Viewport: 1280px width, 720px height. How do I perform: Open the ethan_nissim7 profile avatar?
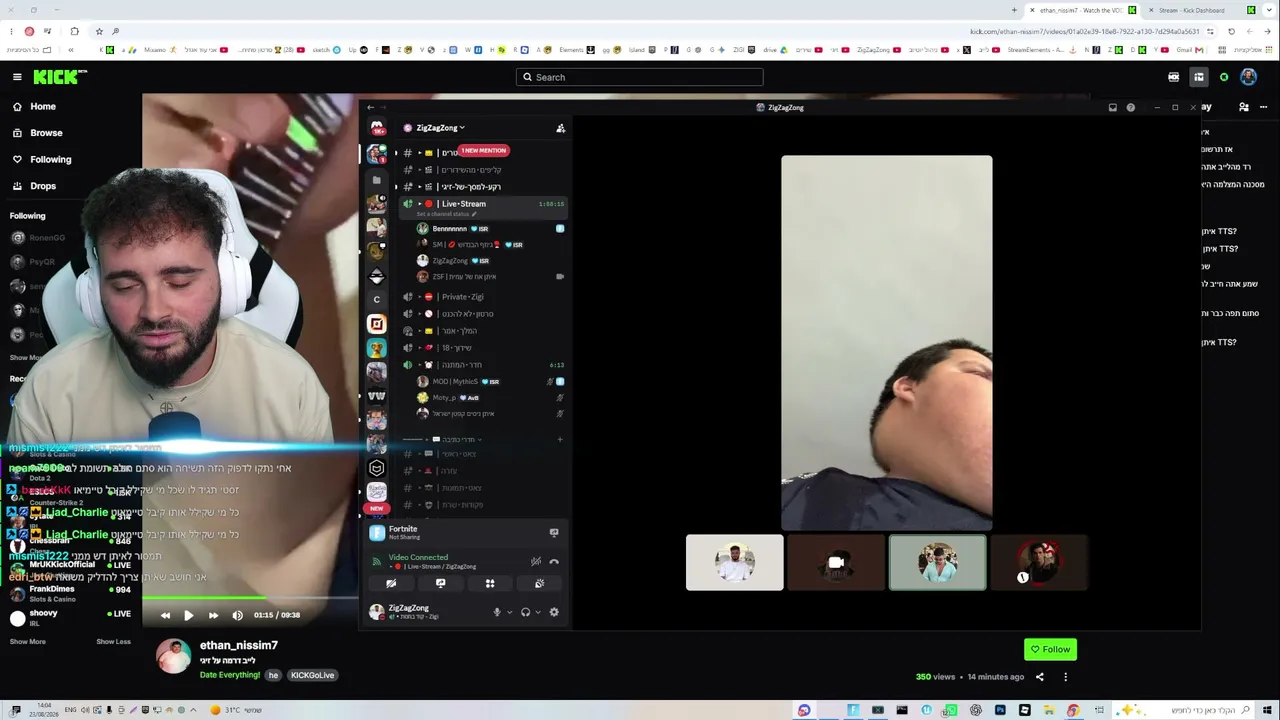pos(173,656)
